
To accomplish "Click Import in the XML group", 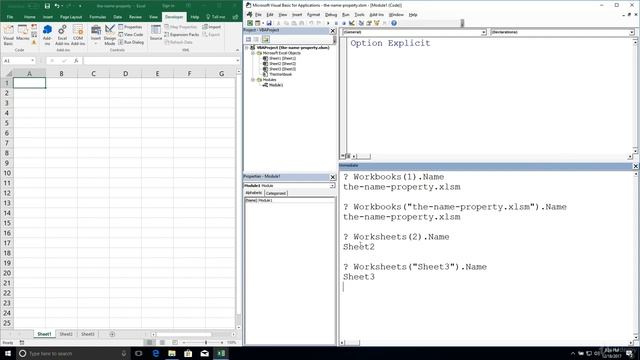I will pos(212,27).
